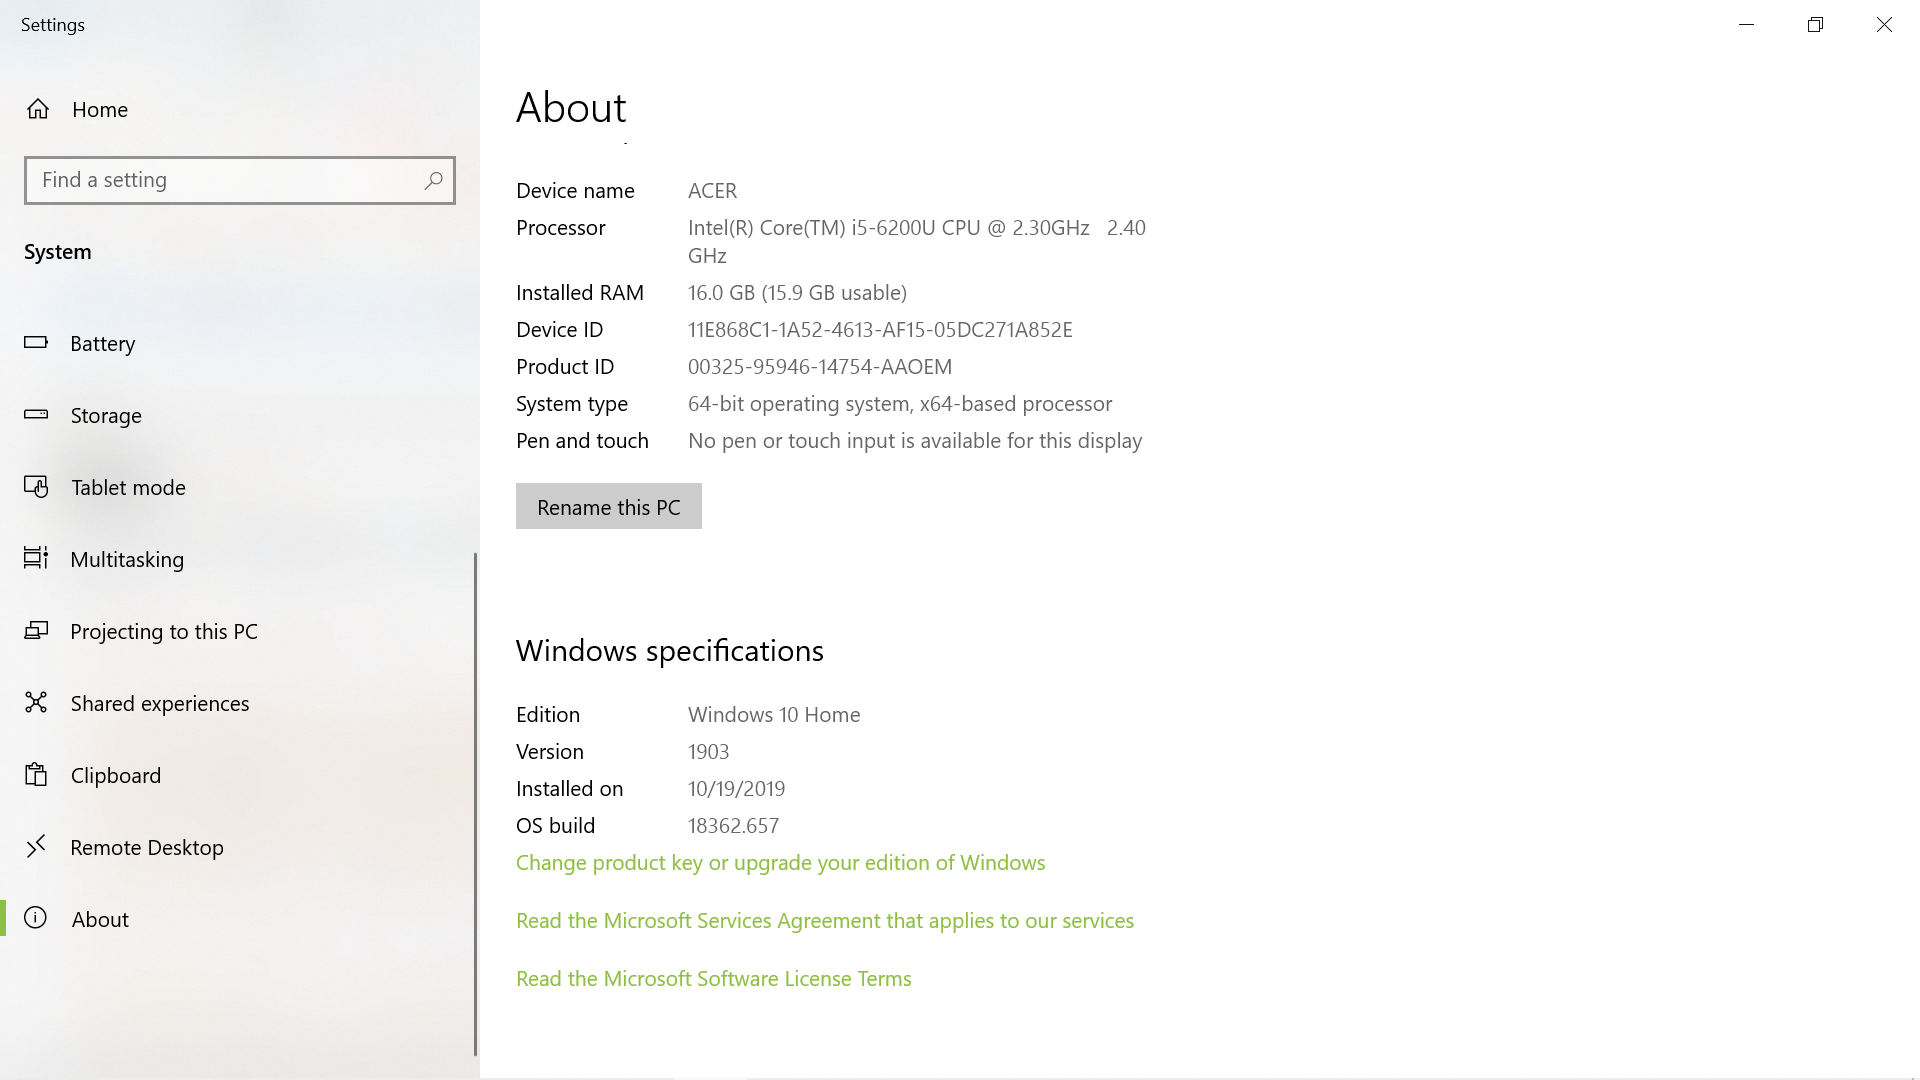
Task: Click the Clipboard icon
Action: [36, 774]
